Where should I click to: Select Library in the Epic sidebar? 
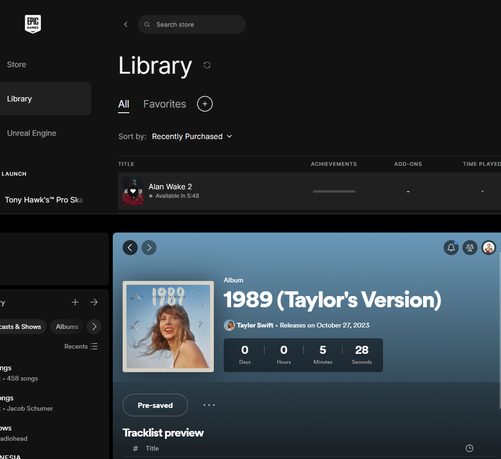(x=45, y=99)
